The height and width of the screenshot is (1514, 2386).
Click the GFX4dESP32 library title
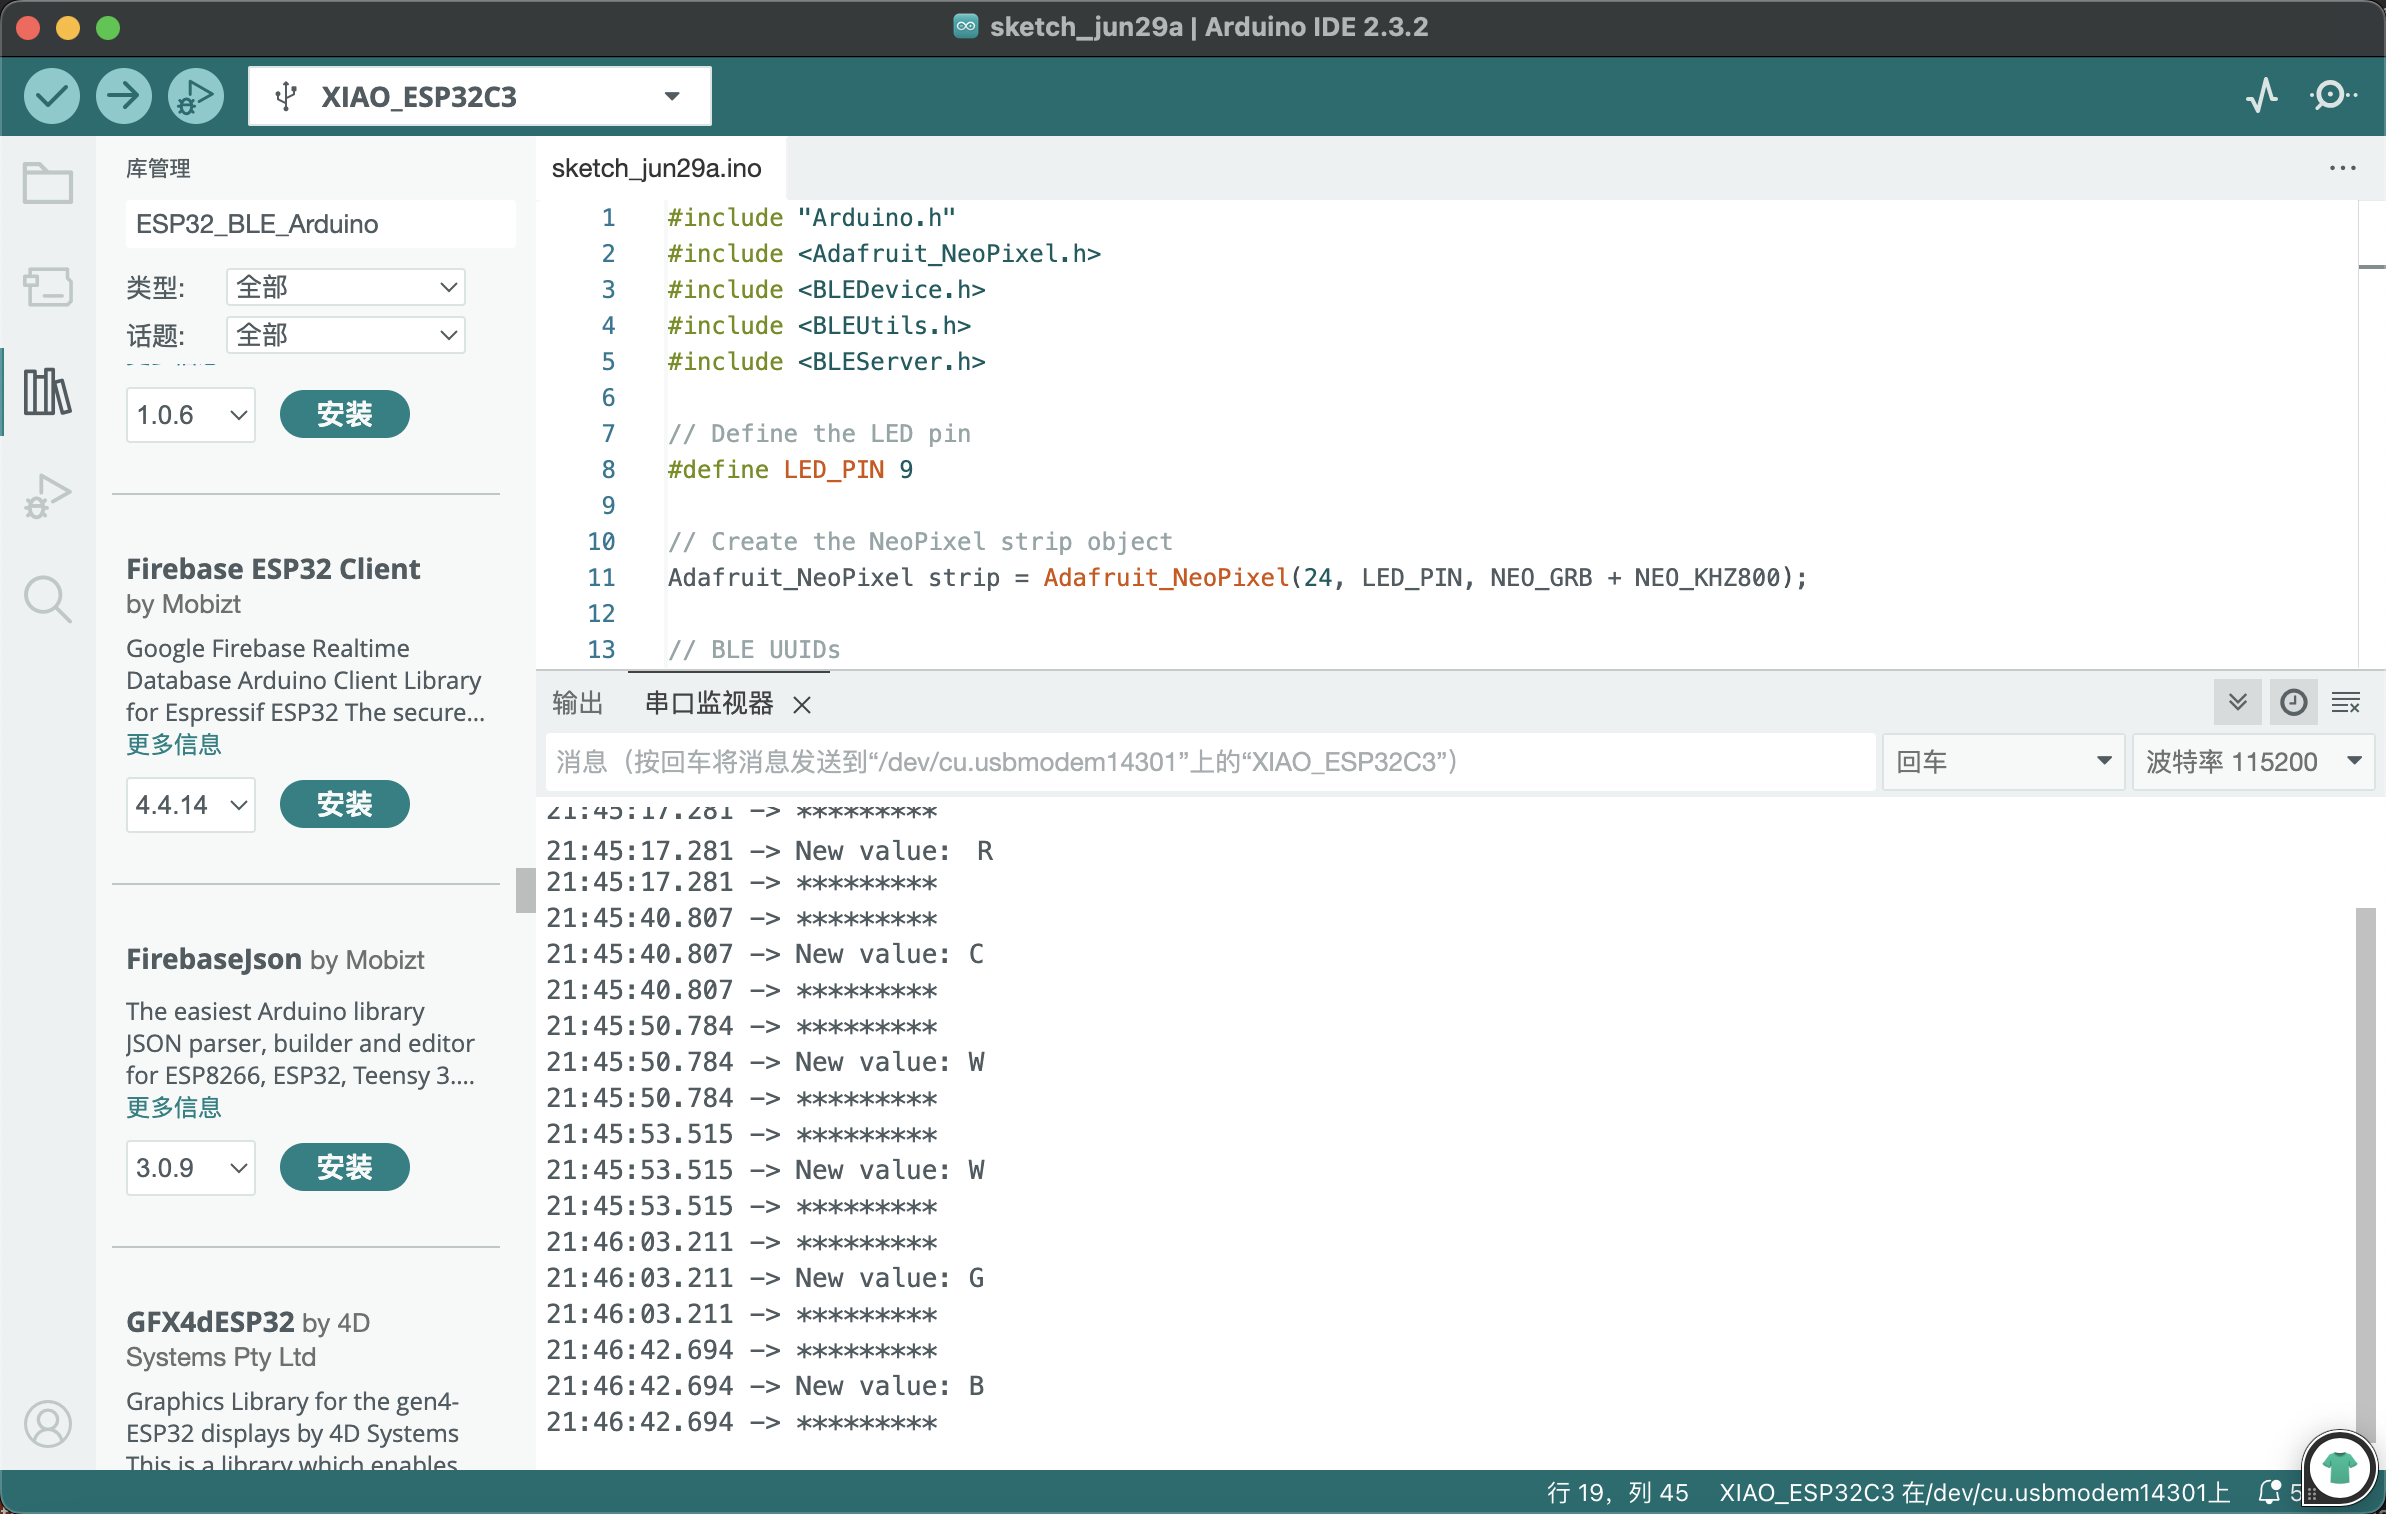click(x=210, y=1321)
